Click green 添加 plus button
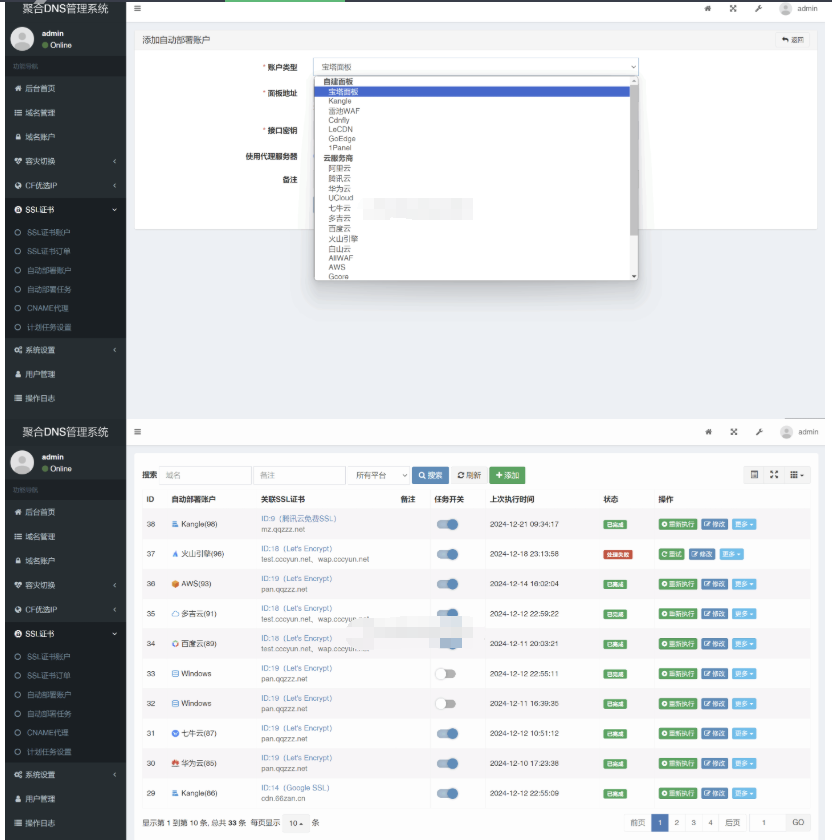The image size is (832, 840). [507, 476]
